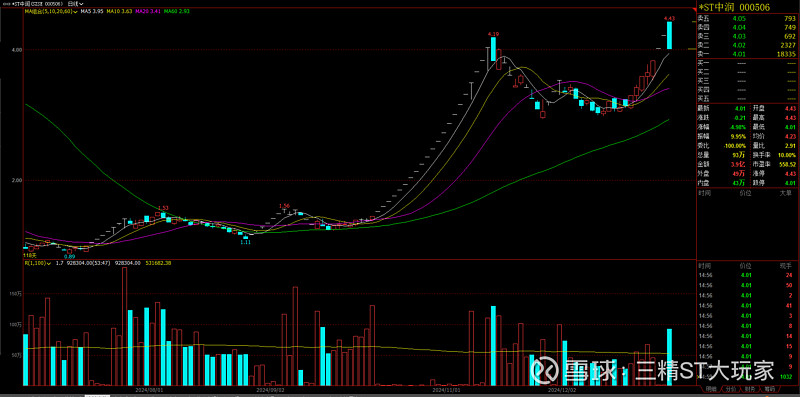The height and width of the screenshot is (397, 800).
Task: Click the 最新 4.01 value
Action: pos(740,108)
